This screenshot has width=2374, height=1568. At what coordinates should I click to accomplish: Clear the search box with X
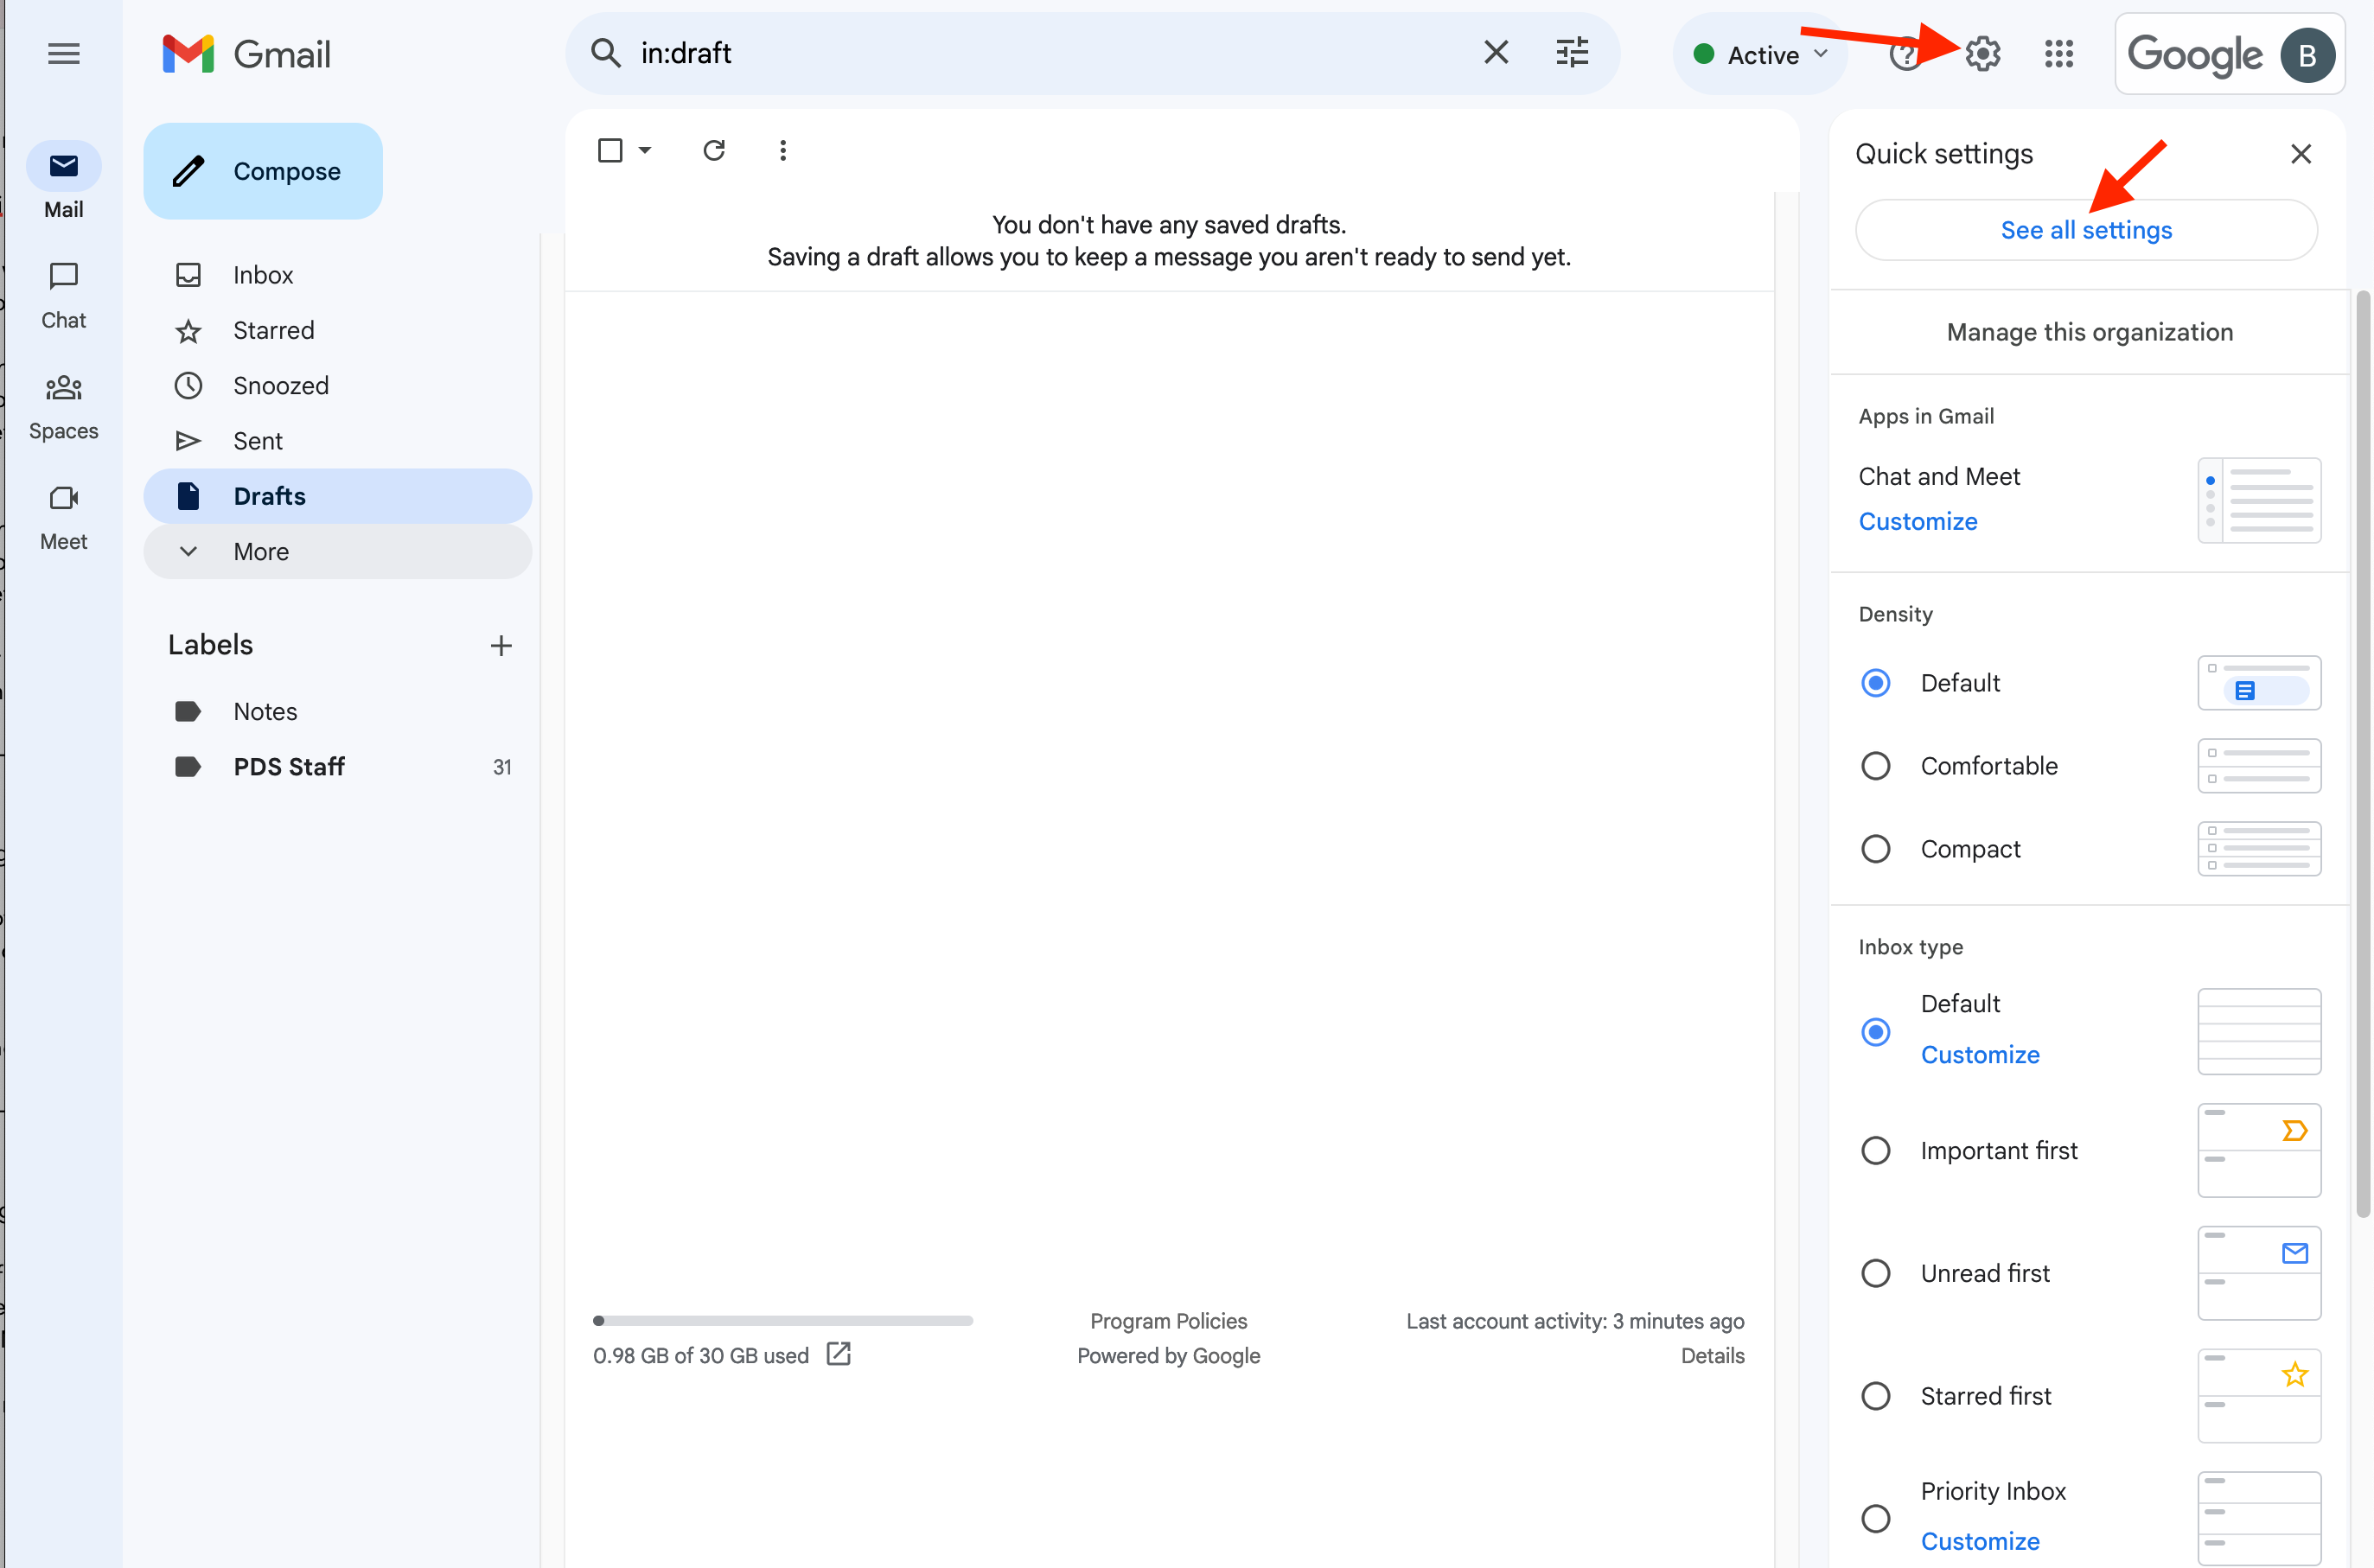tap(1496, 53)
